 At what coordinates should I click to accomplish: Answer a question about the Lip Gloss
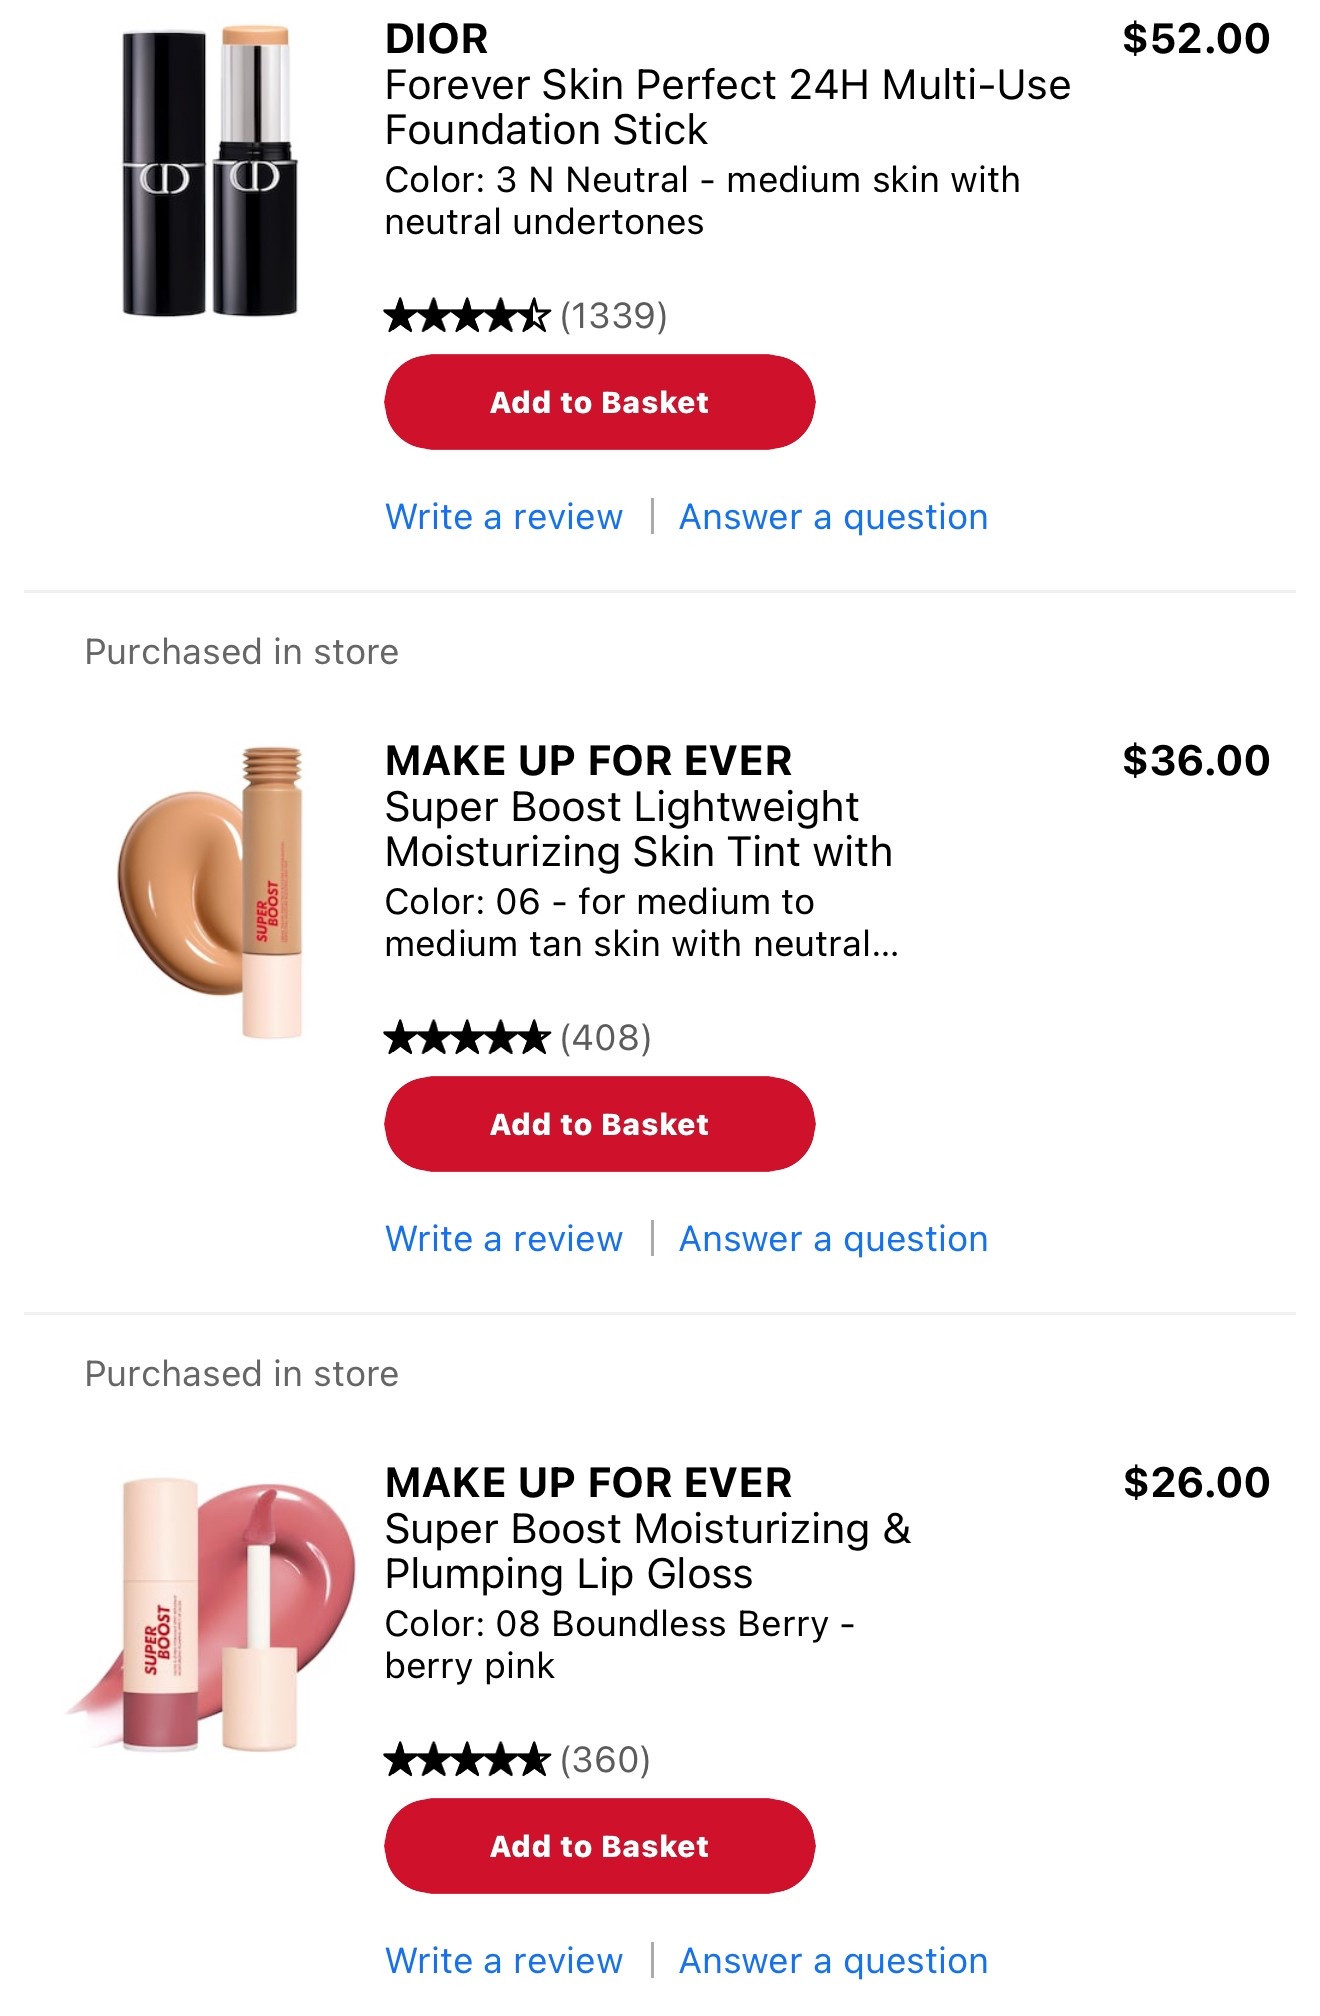(x=831, y=1959)
